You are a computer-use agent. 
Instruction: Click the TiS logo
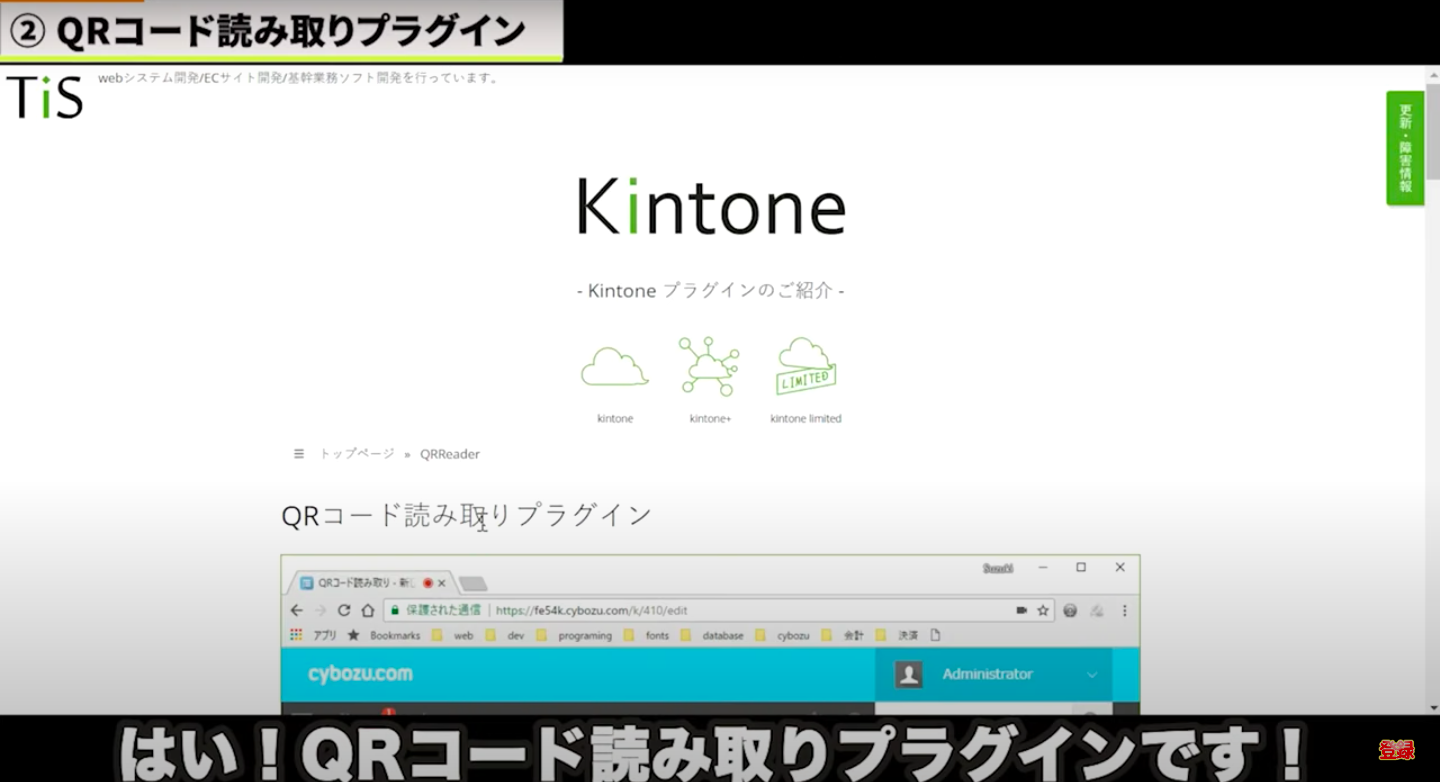[45, 97]
